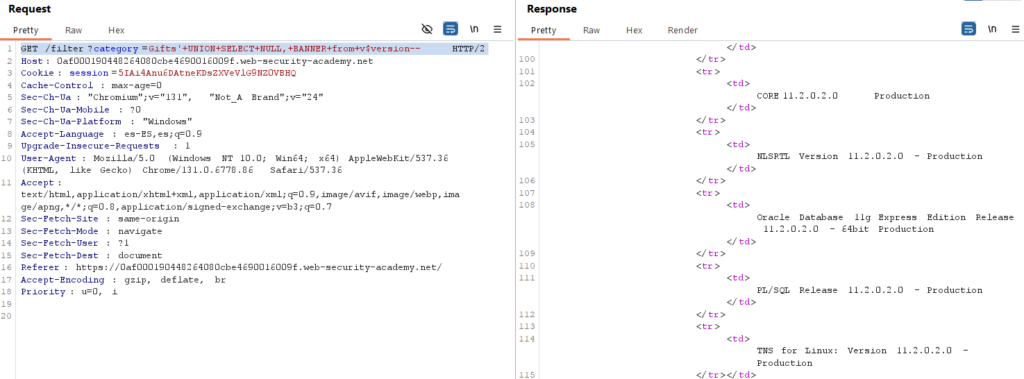
Task: Click the Sec-Fetch-Dest document line
Action: [91, 255]
